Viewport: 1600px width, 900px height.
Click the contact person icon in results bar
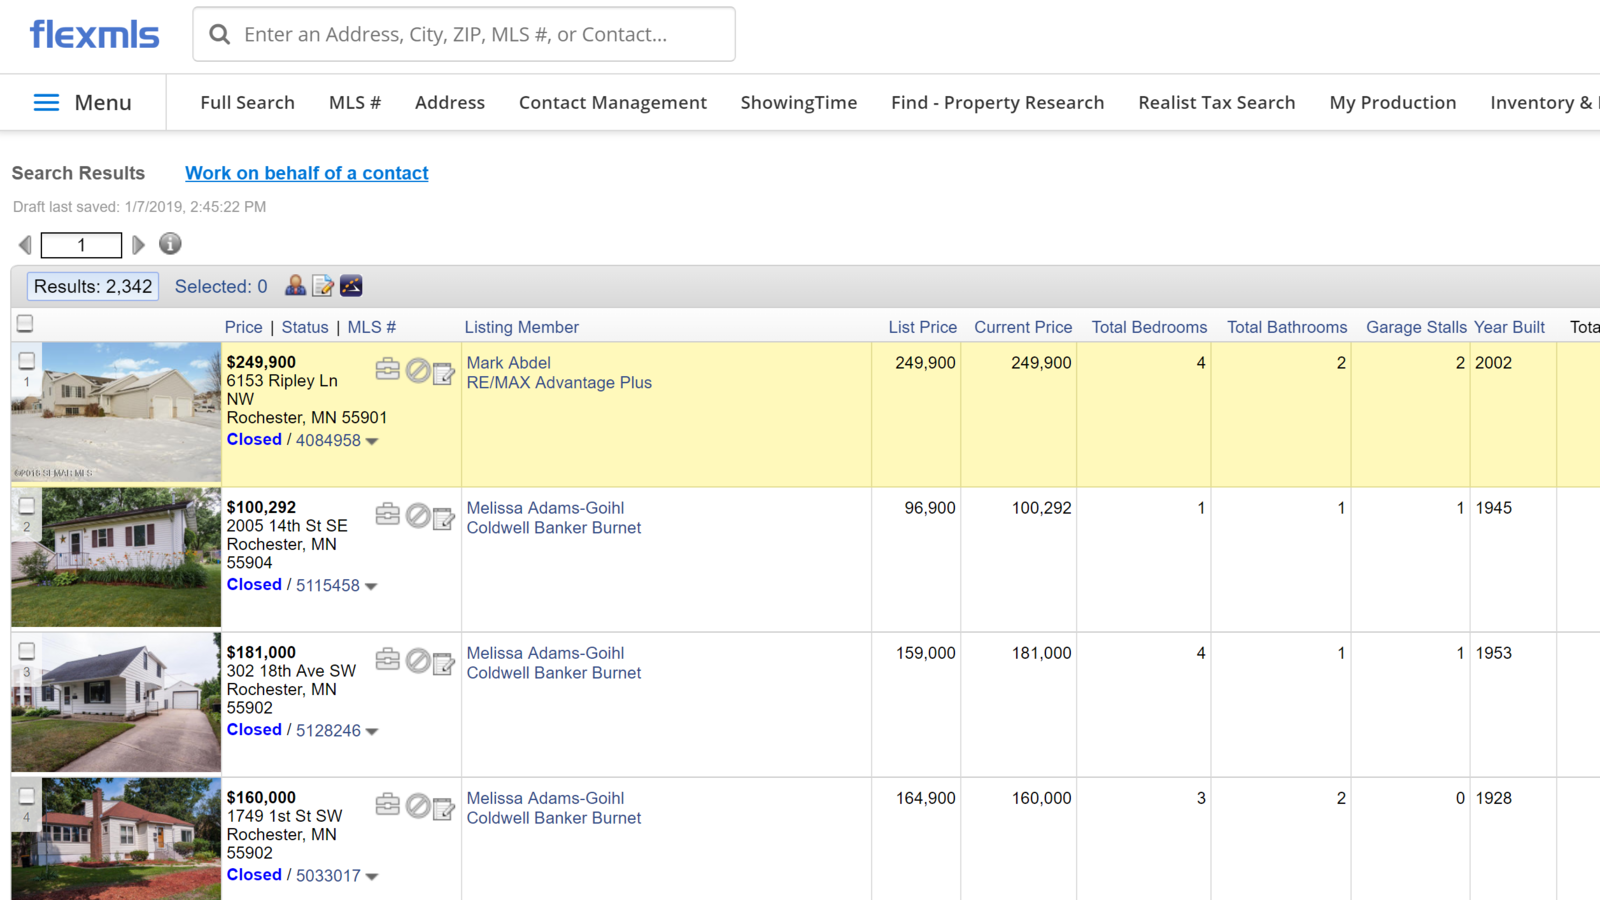pos(295,286)
